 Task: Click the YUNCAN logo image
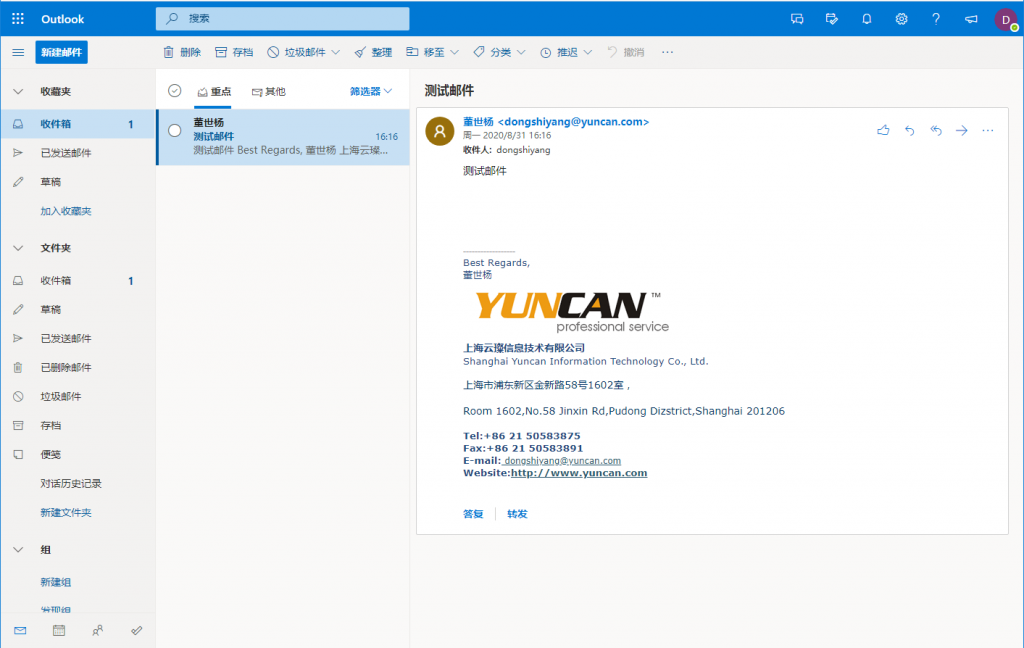coord(572,312)
